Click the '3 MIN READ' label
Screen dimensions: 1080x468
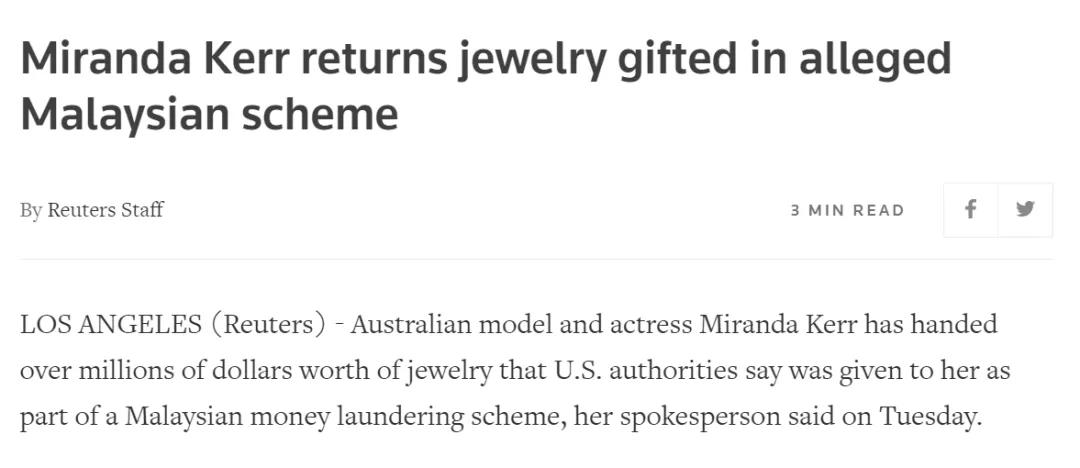(847, 210)
